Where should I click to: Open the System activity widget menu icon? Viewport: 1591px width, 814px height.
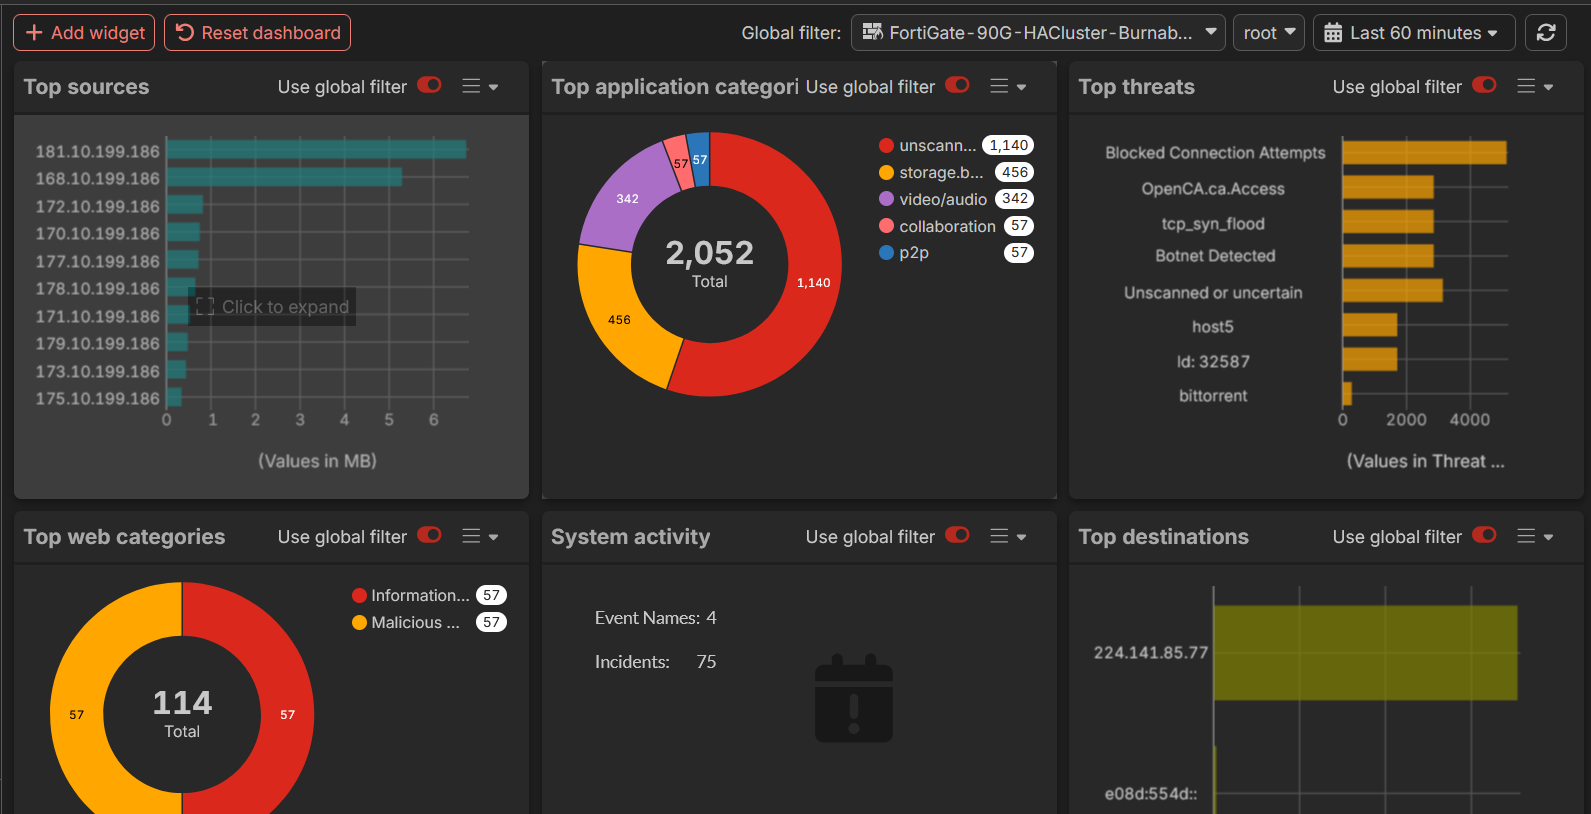(1008, 537)
